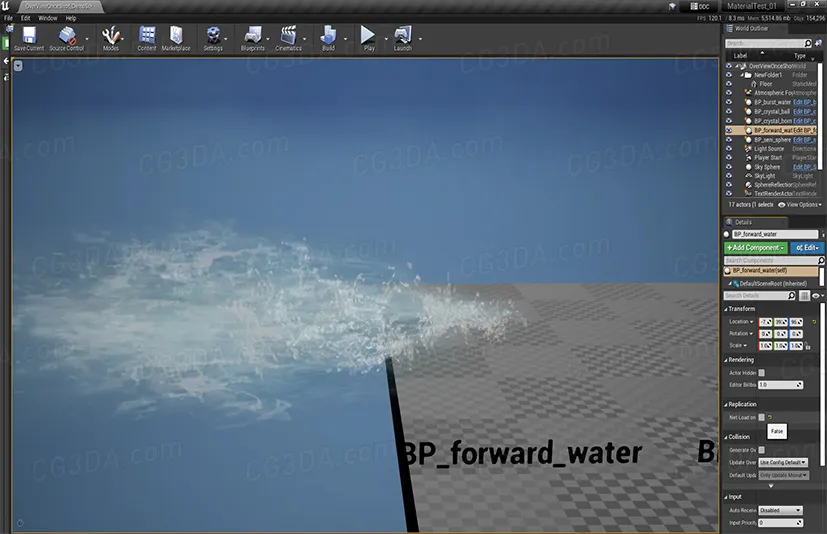827x534 pixels.
Task: Toggle the Generate Overlap checkbox under Collision
Action: point(761,450)
